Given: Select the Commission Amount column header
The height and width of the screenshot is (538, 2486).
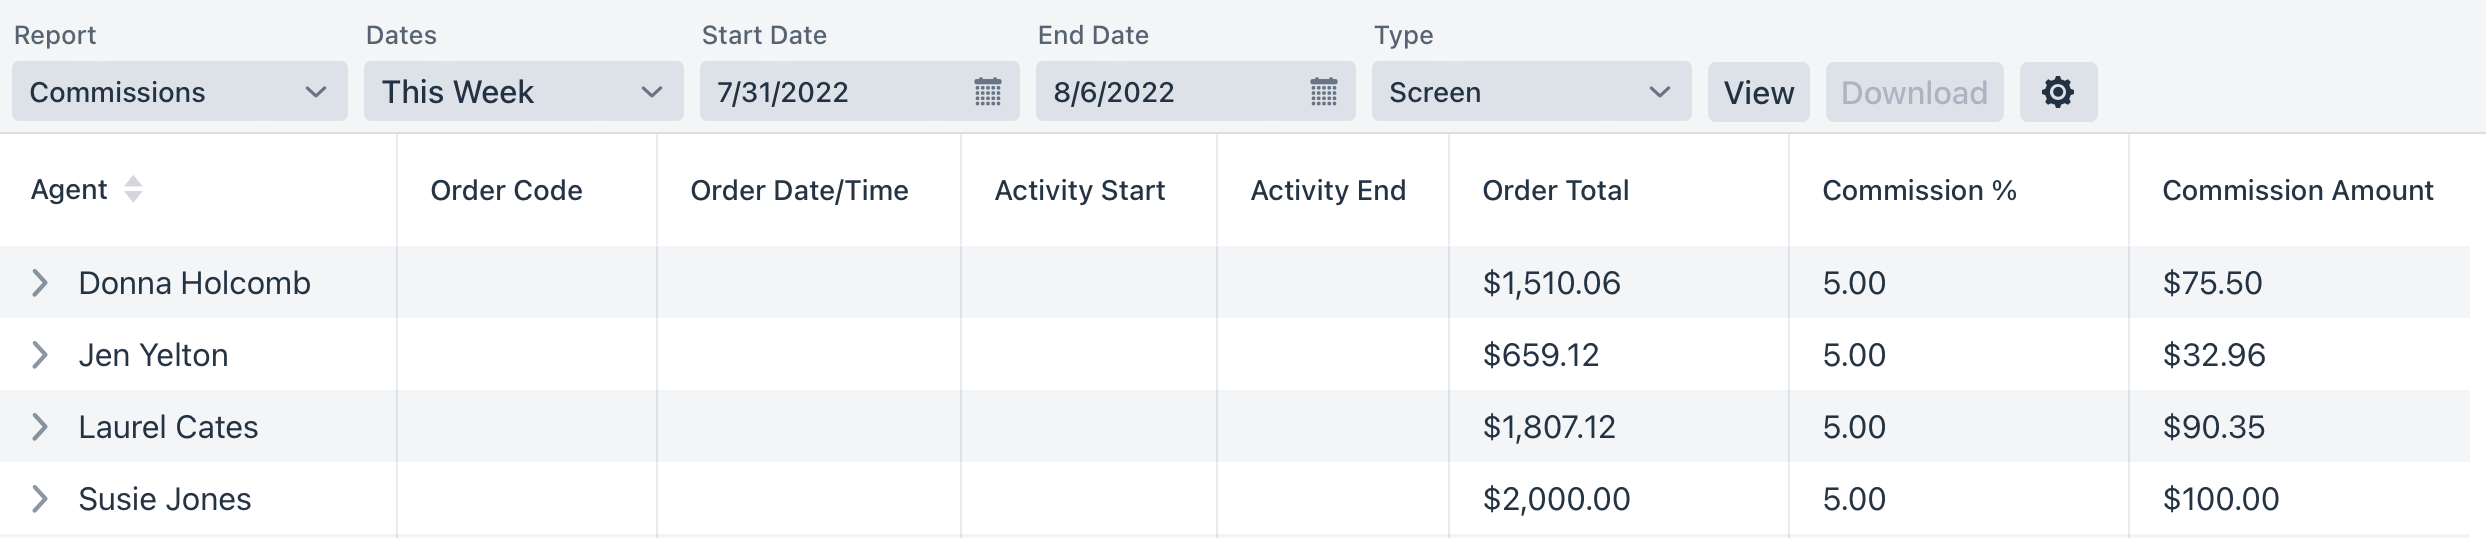Looking at the screenshot, I should pos(2298,190).
